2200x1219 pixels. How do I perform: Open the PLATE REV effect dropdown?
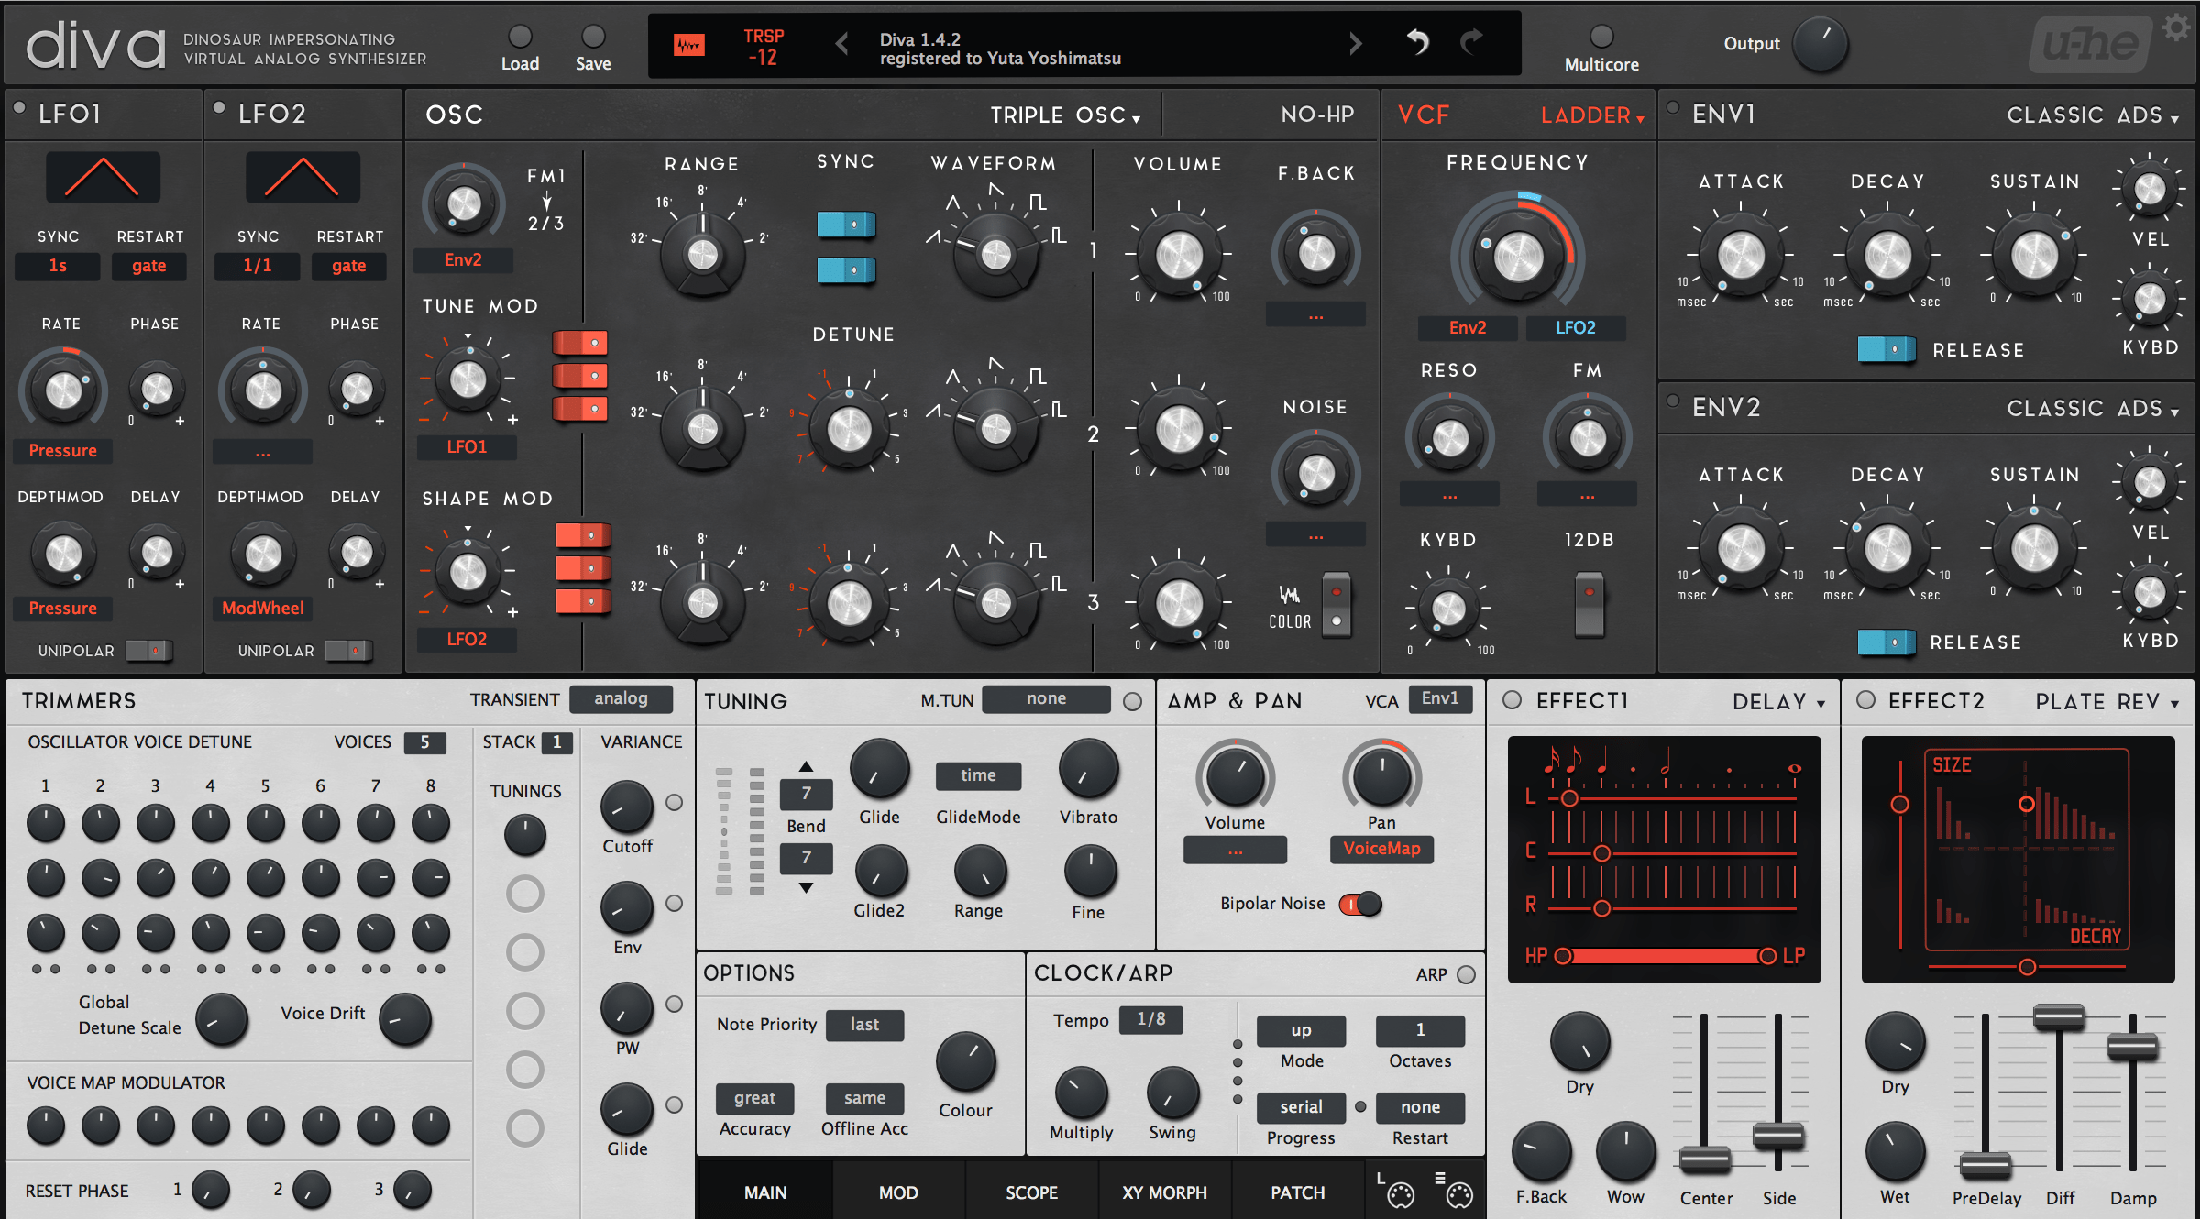2107,702
